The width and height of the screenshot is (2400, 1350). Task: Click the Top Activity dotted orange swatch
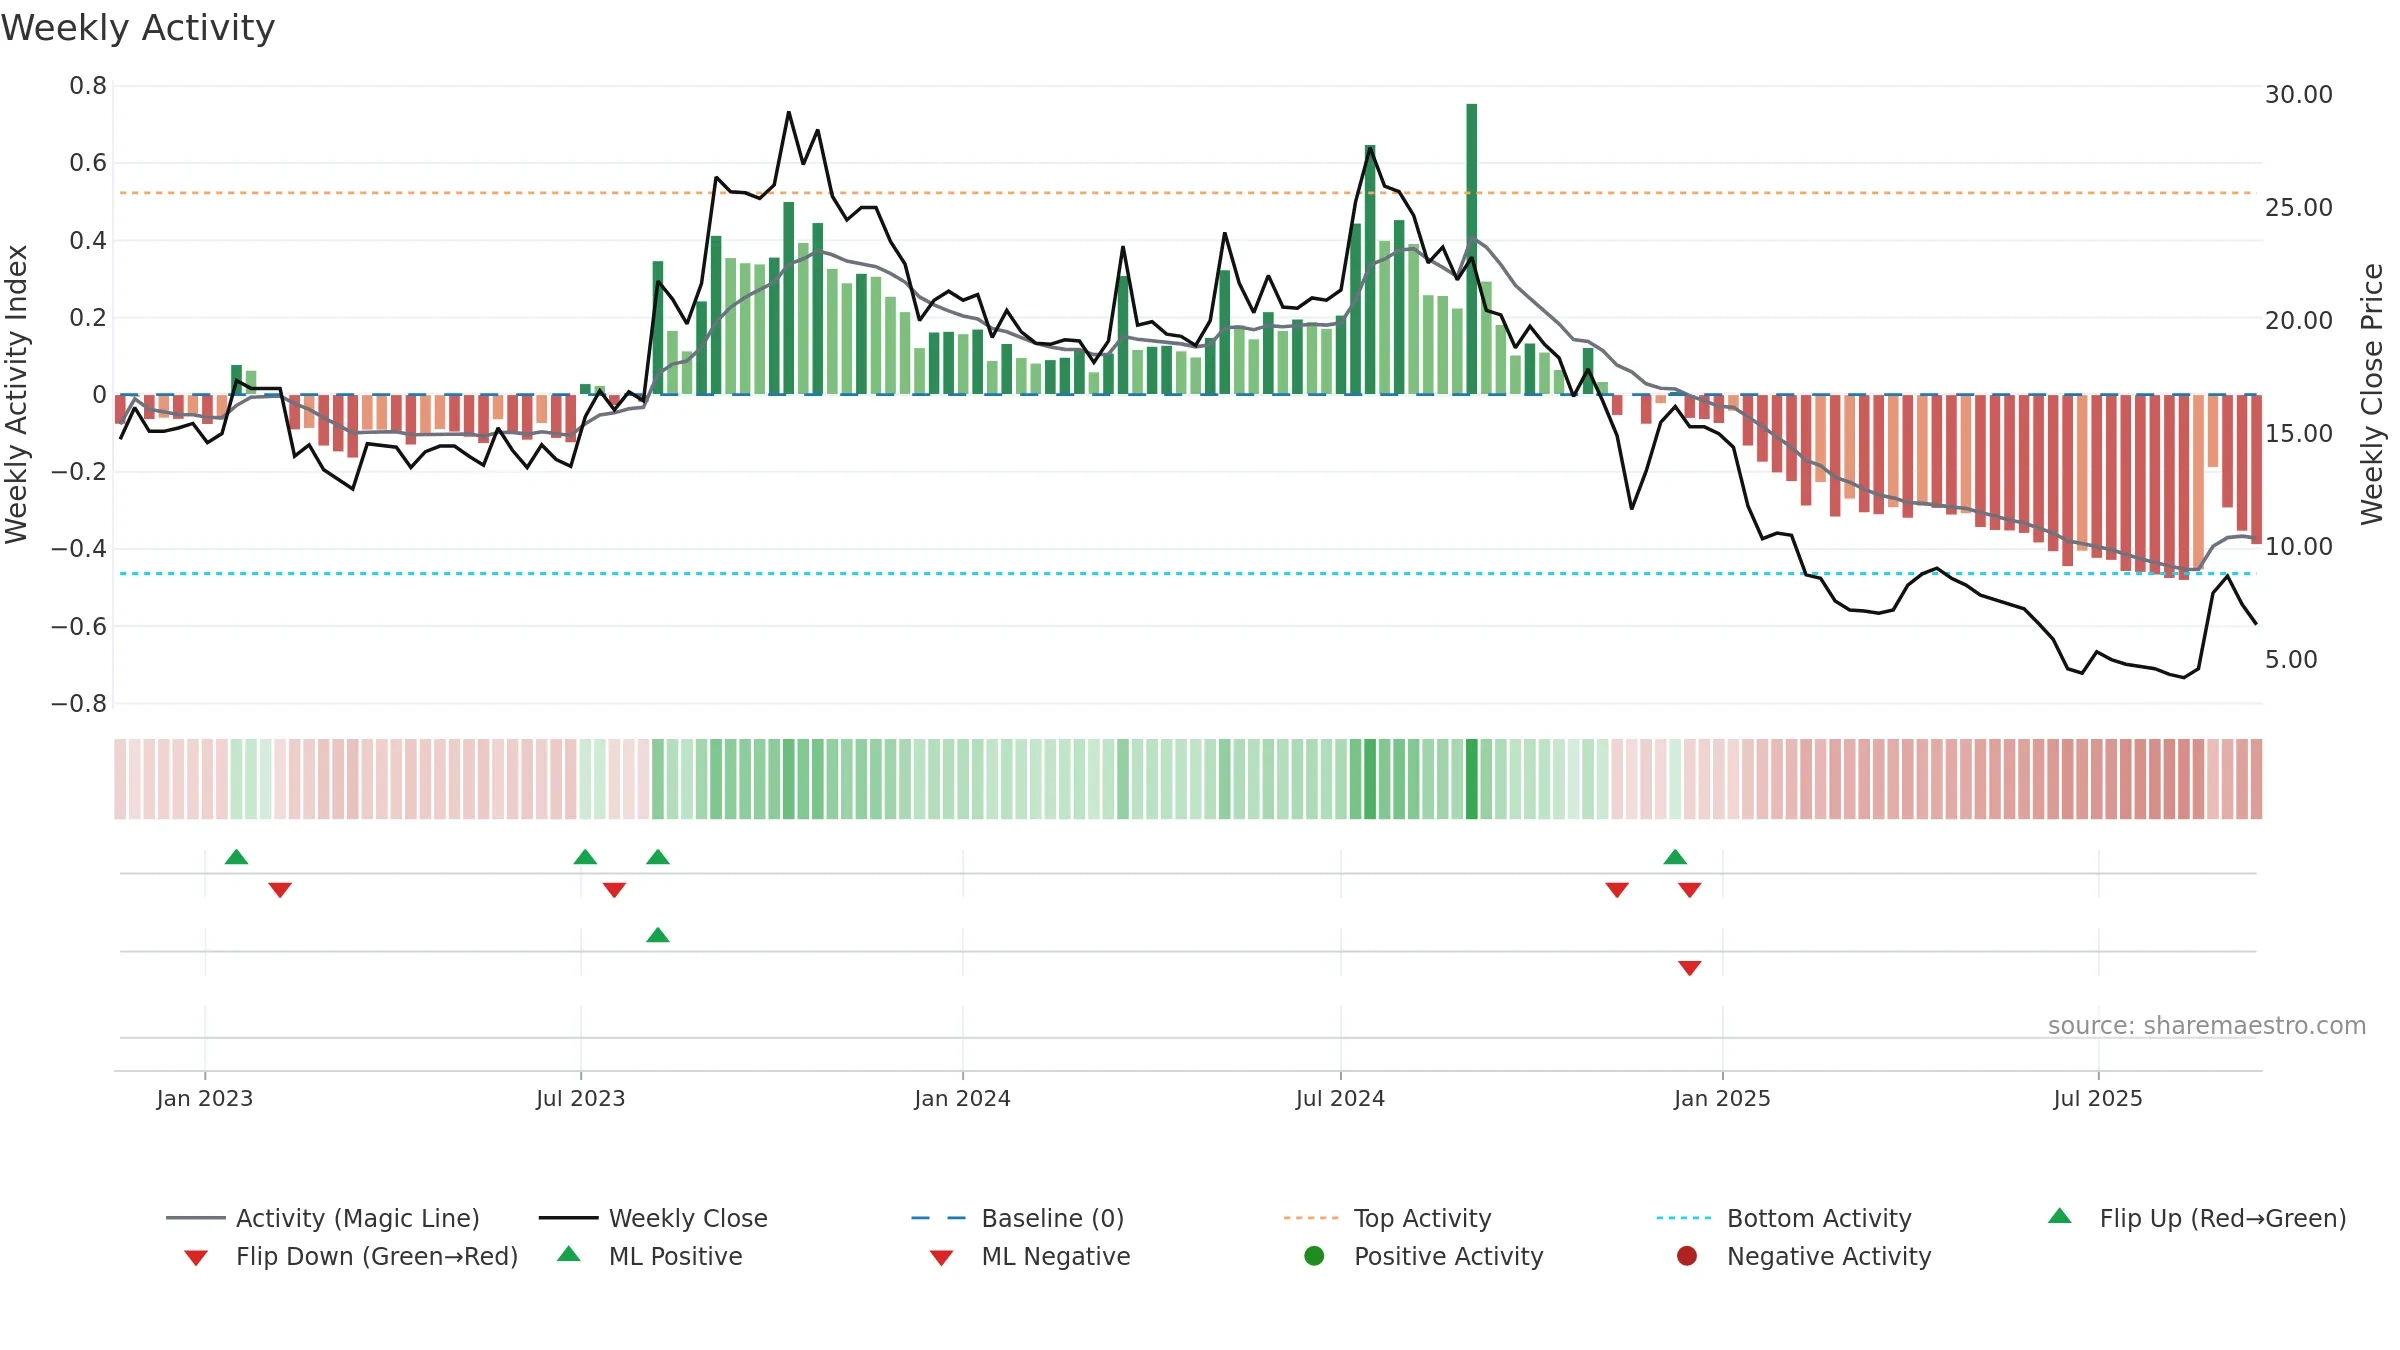[1313, 1218]
